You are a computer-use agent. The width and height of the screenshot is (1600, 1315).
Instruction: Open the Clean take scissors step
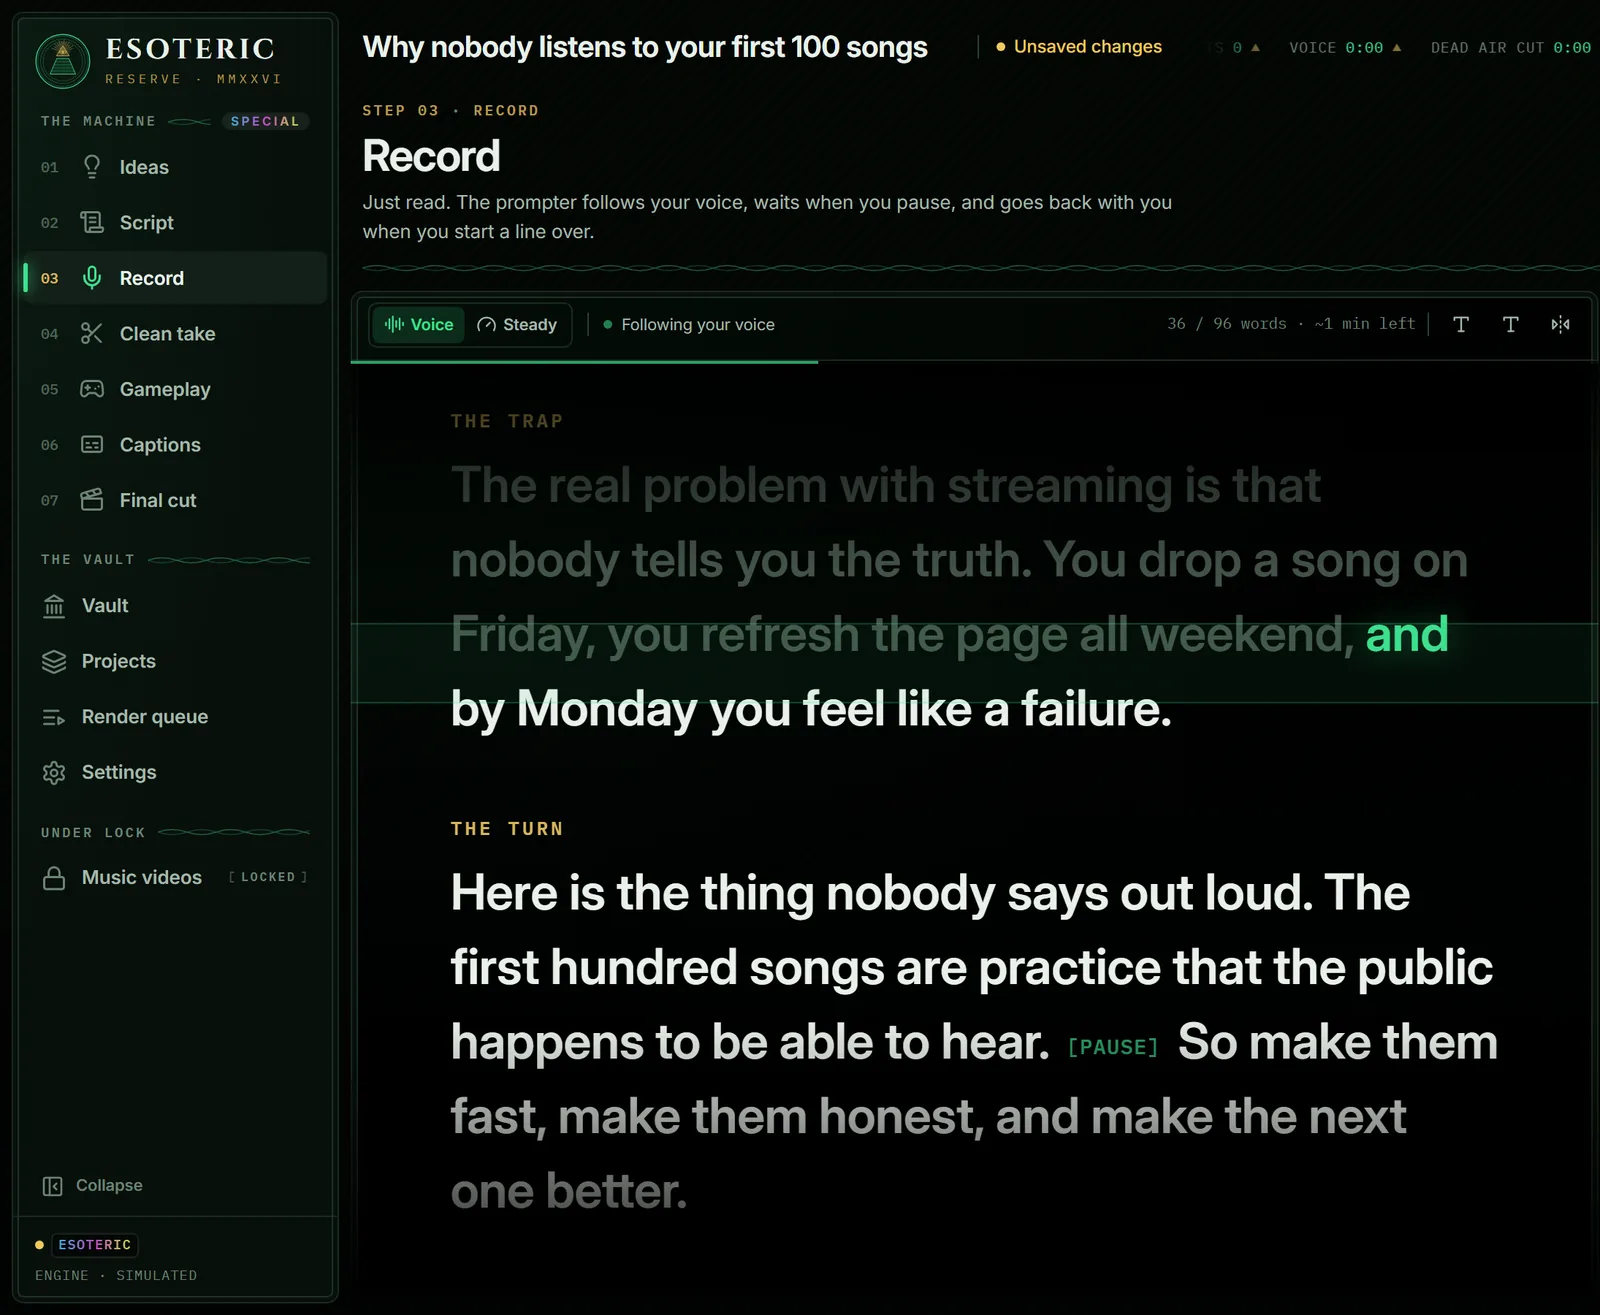coord(92,333)
